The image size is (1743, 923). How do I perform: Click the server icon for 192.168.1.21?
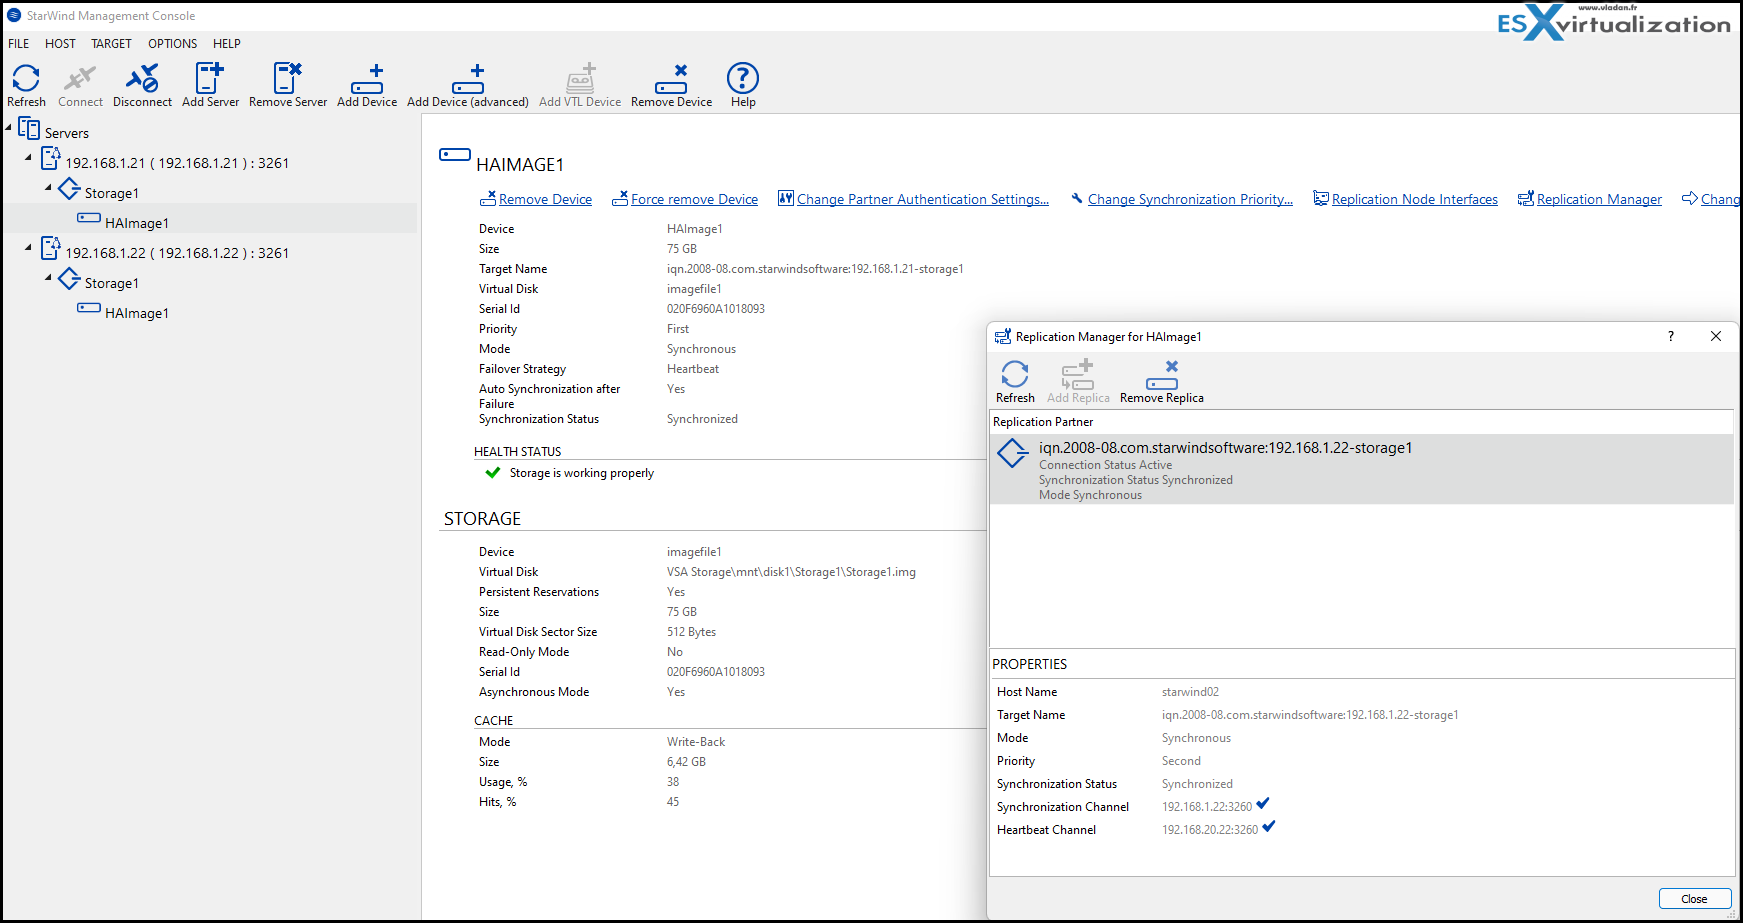coord(51,158)
